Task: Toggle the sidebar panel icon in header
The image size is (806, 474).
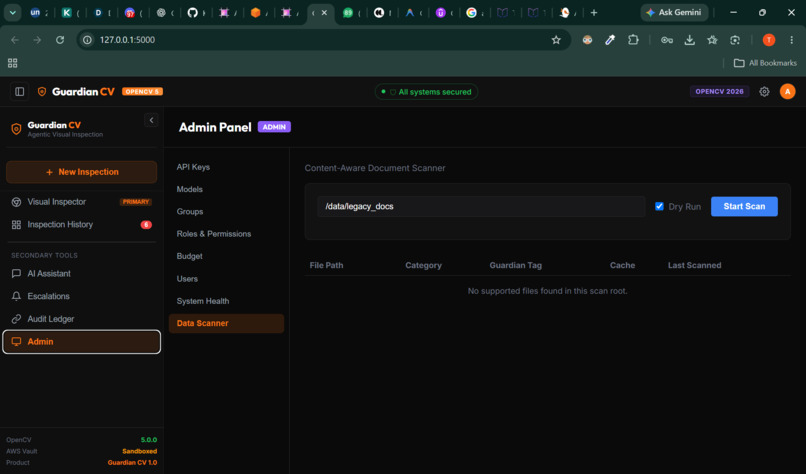Action: point(20,92)
